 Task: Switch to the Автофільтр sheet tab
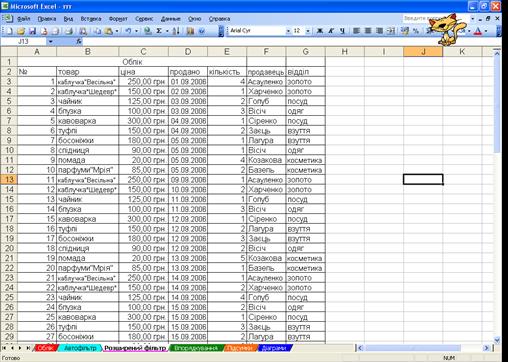click(80, 348)
